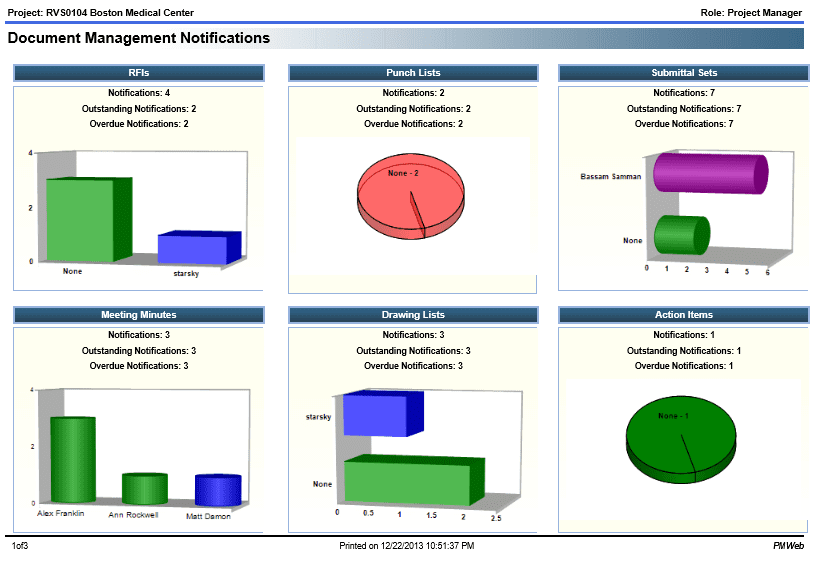Image resolution: width=818 pixels, height=566 pixels.
Task: Click the red Punch Lists pie chart
Action: pos(411,197)
